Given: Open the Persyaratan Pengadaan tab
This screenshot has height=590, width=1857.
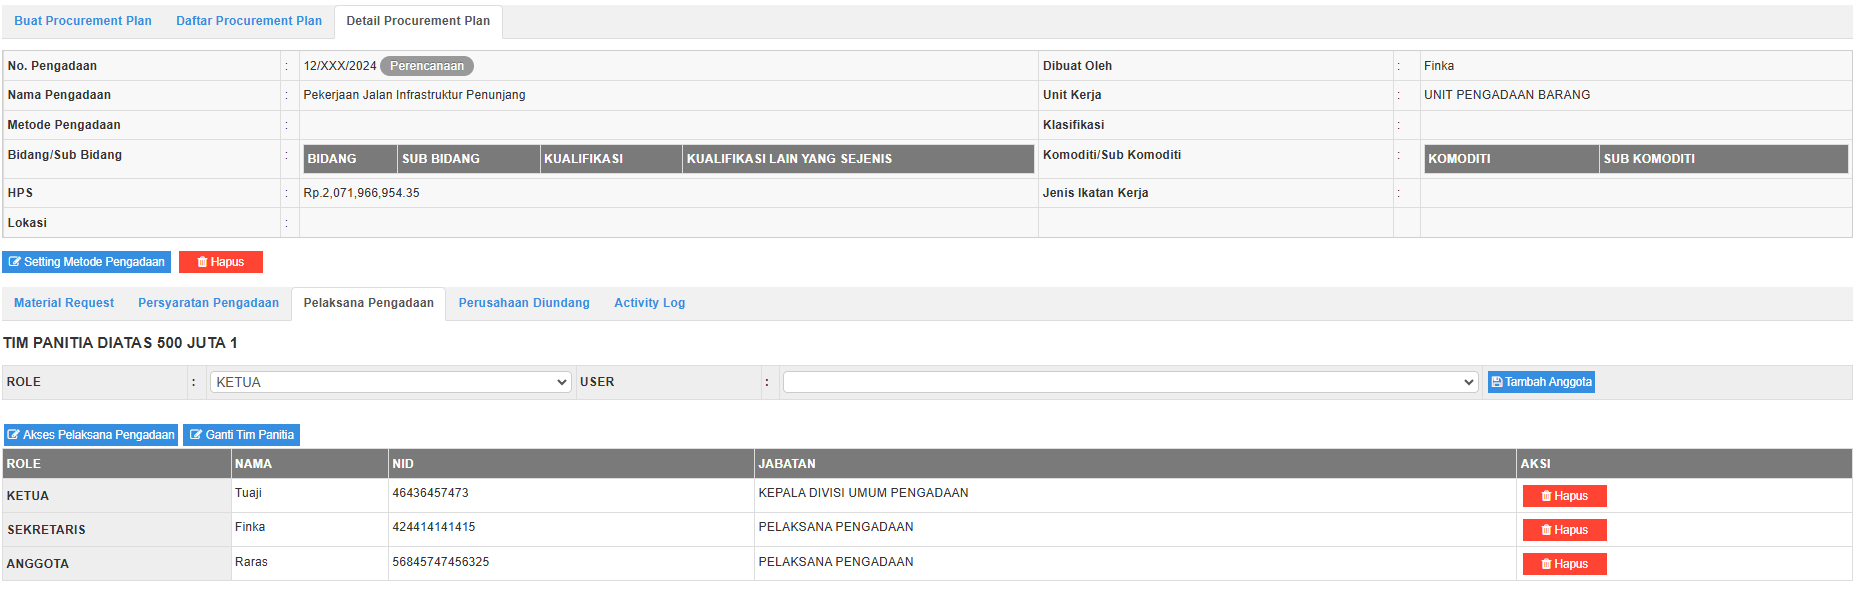Looking at the screenshot, I should click(x=208, y=303).
